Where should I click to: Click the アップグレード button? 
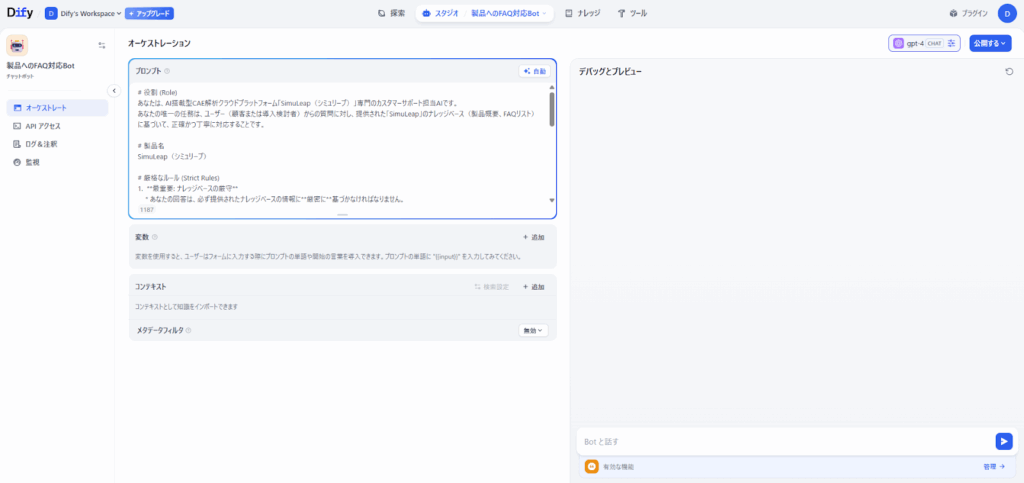[x=149, y=14]
